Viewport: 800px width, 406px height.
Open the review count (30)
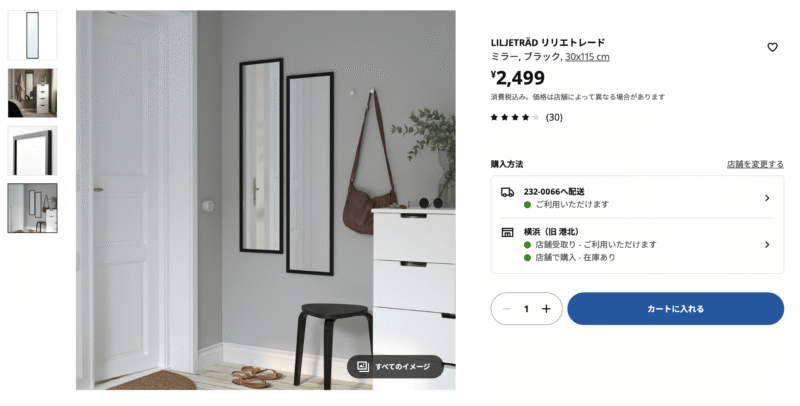point(554,117)
